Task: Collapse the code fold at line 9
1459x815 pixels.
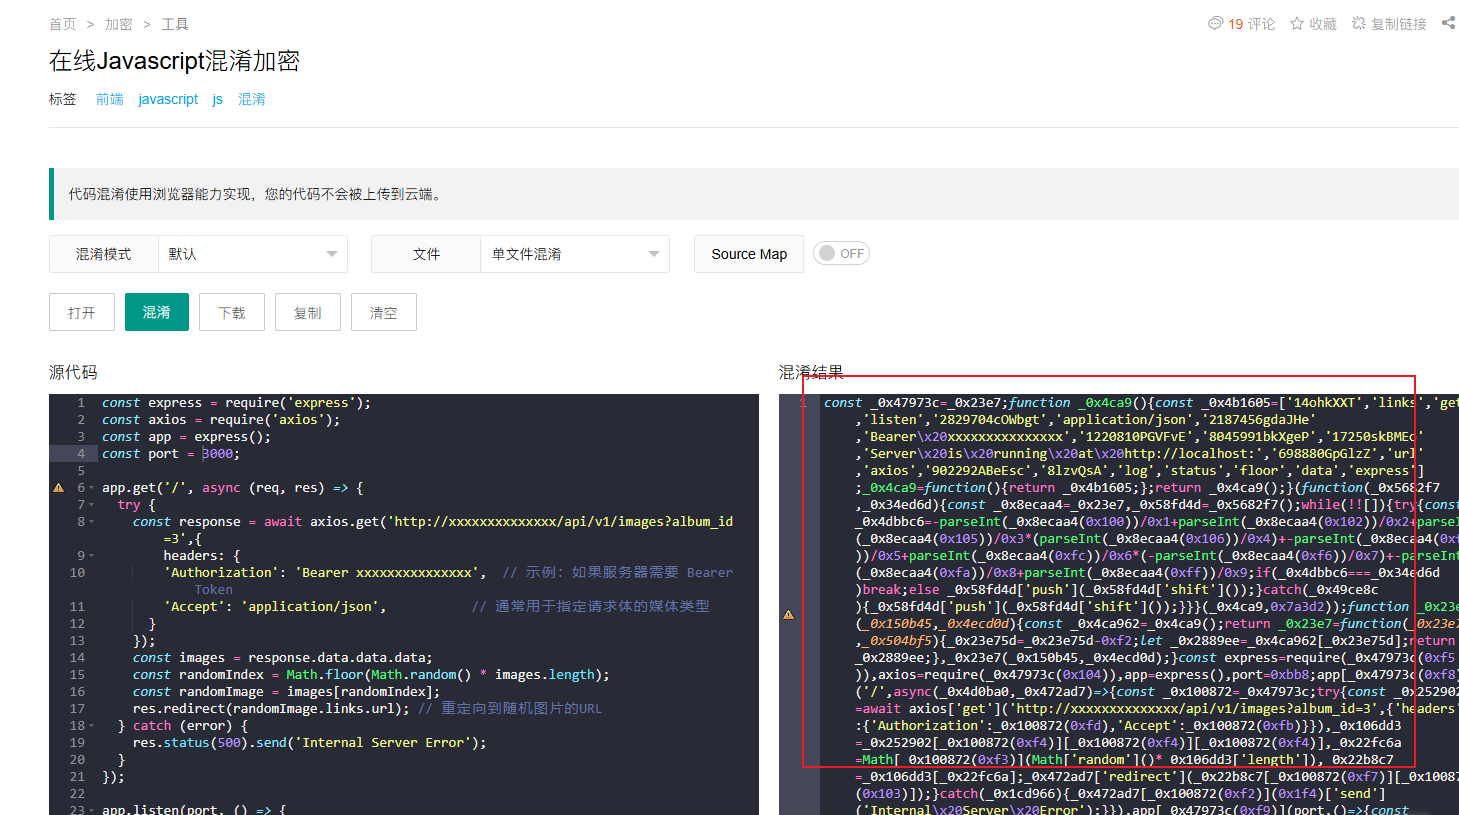Action: click(92, 556)
